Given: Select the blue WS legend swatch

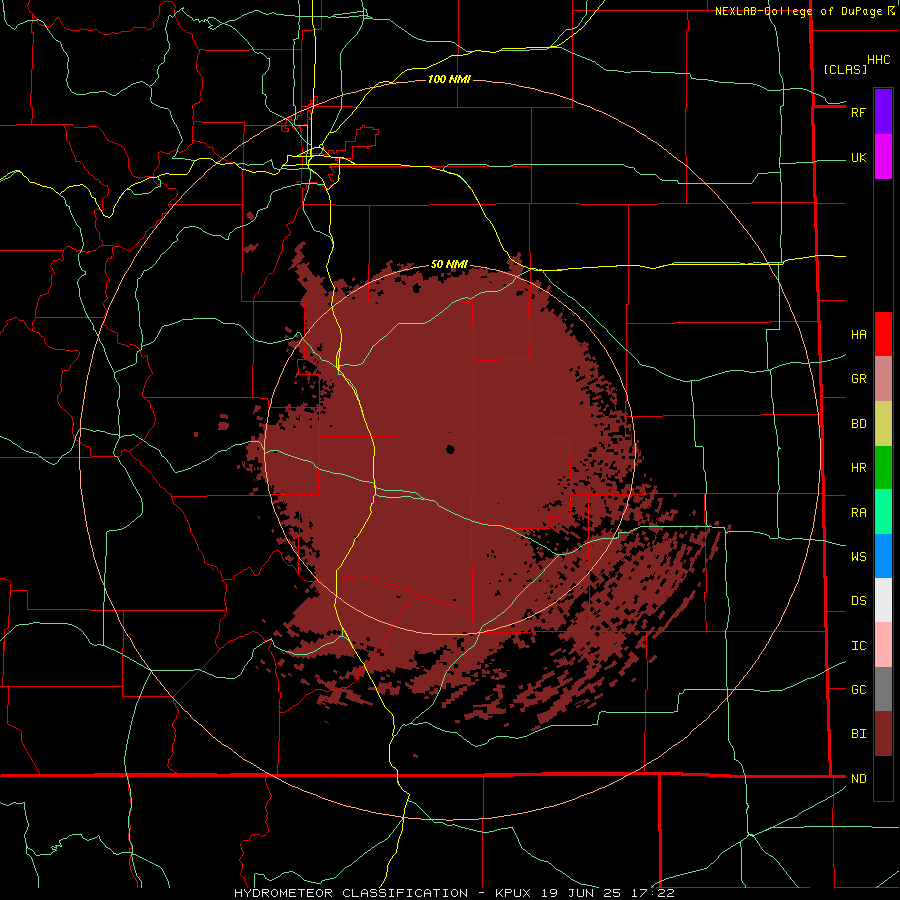Looking at the screenshot, I should [883, 556].
